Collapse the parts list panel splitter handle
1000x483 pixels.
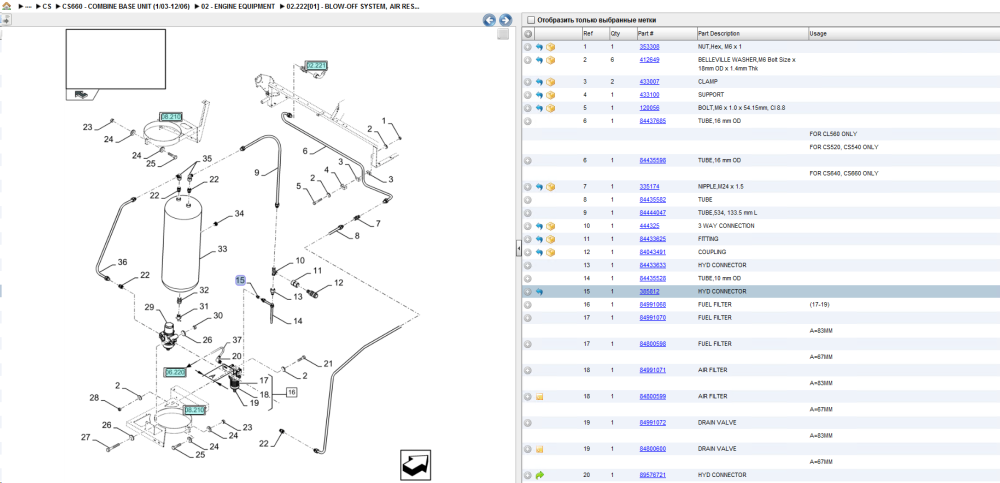click(x=518, y=248)
